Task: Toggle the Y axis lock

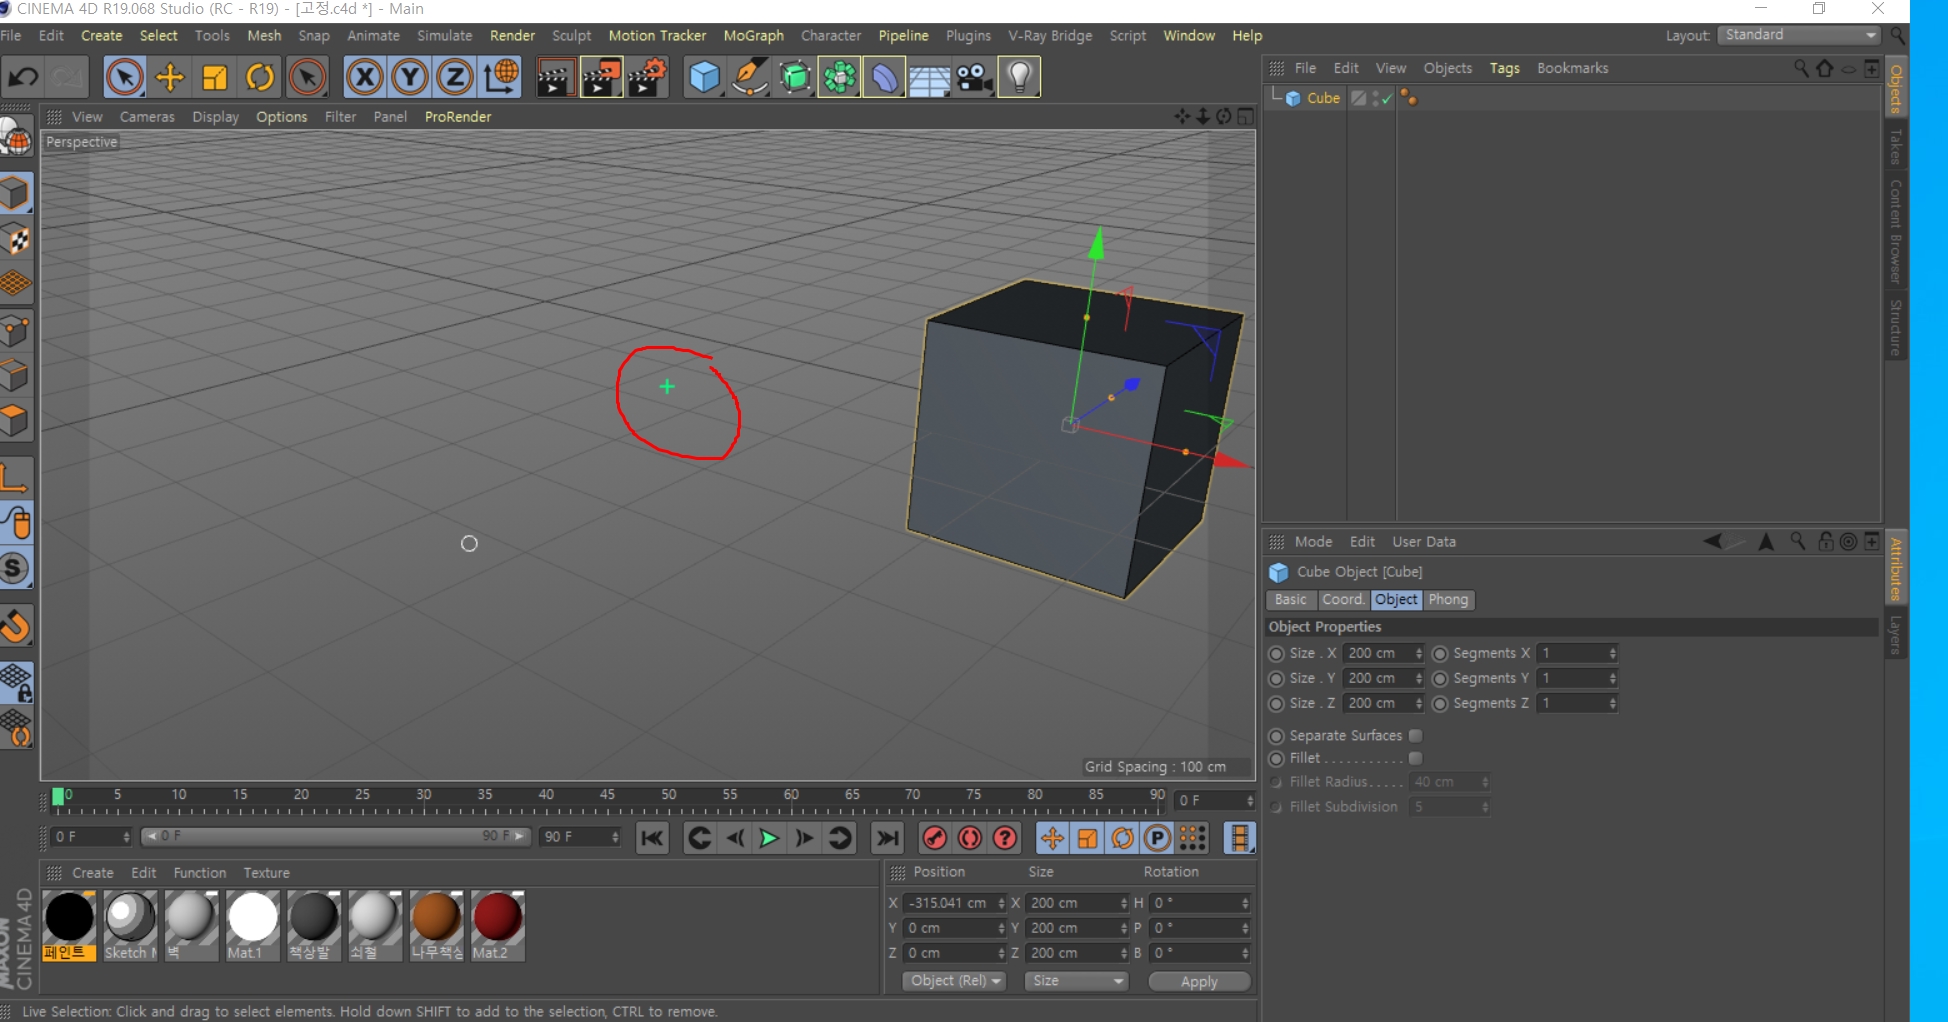Action: point(410,78)
